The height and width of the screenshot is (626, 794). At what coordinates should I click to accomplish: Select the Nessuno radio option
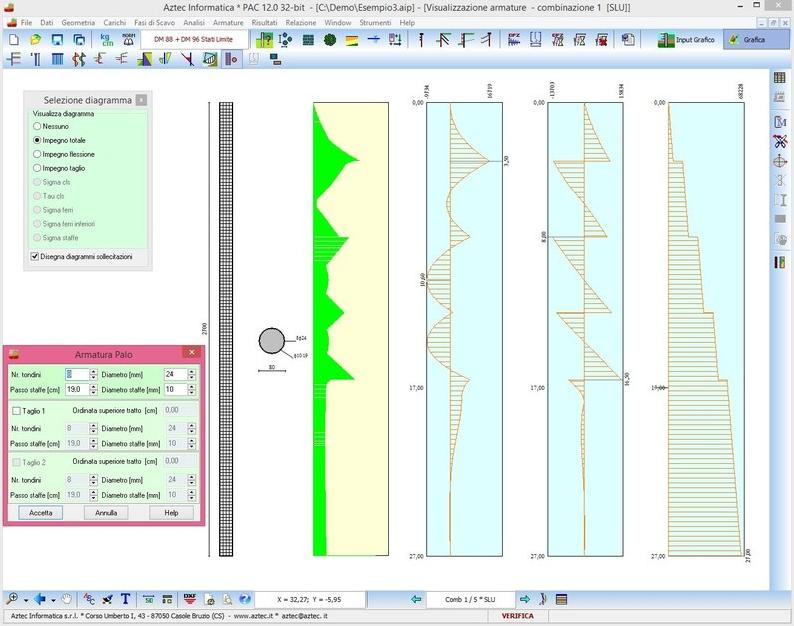click(37, 127)
